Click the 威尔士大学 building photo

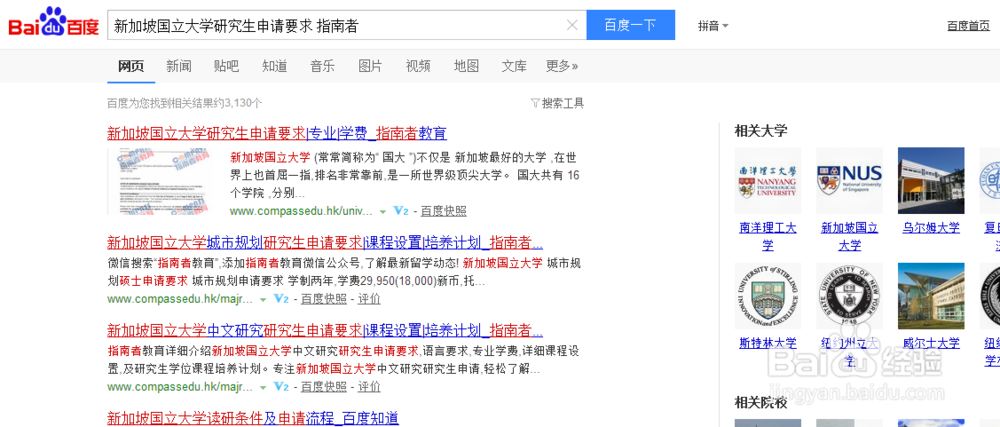[x=931, y=296]
